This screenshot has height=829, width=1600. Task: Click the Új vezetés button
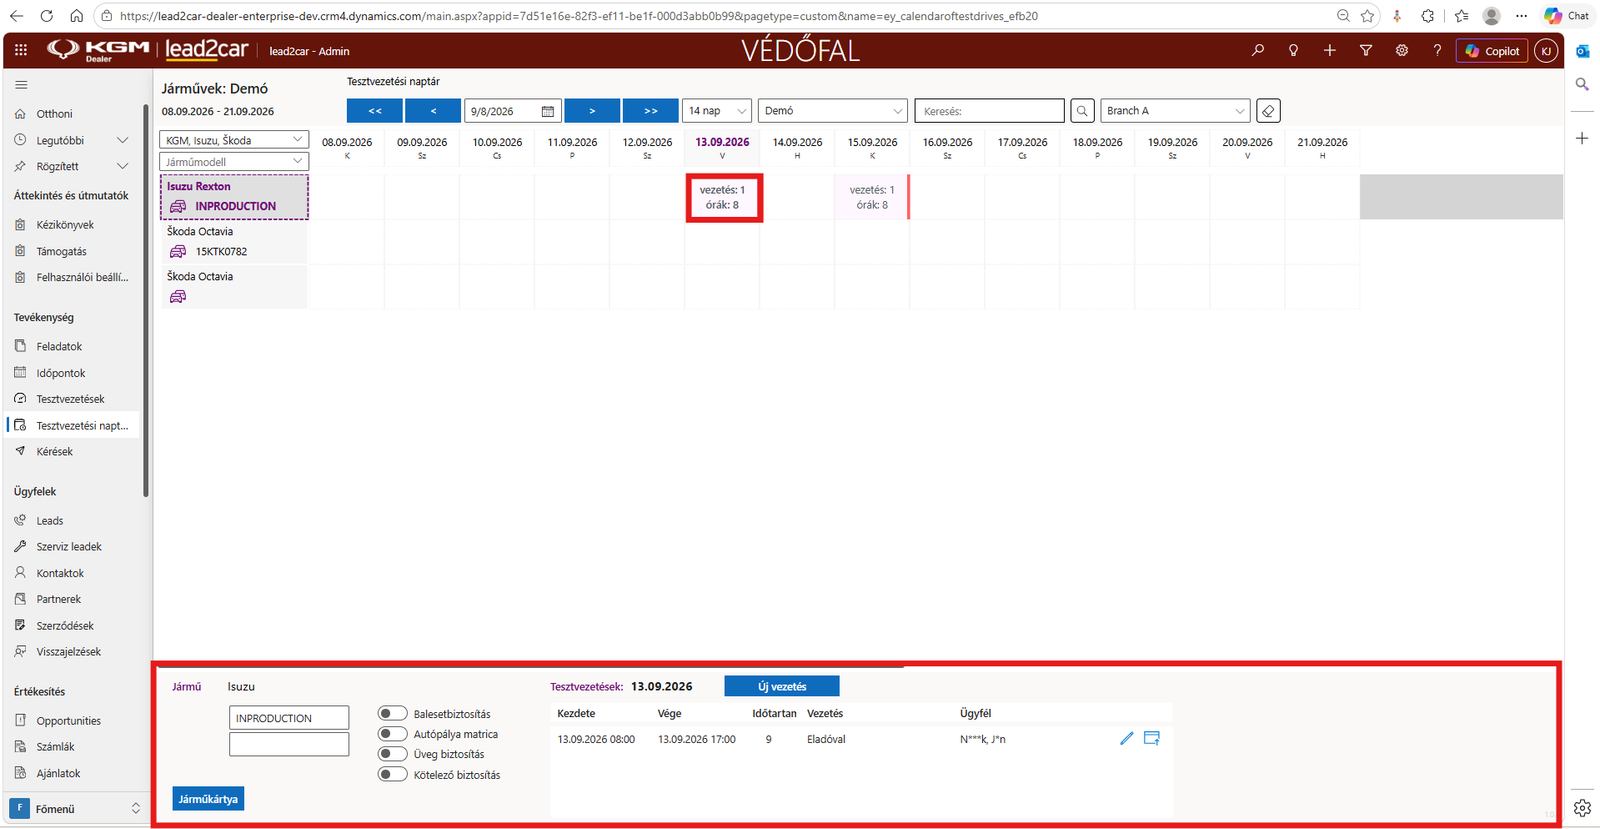point(782,687)
